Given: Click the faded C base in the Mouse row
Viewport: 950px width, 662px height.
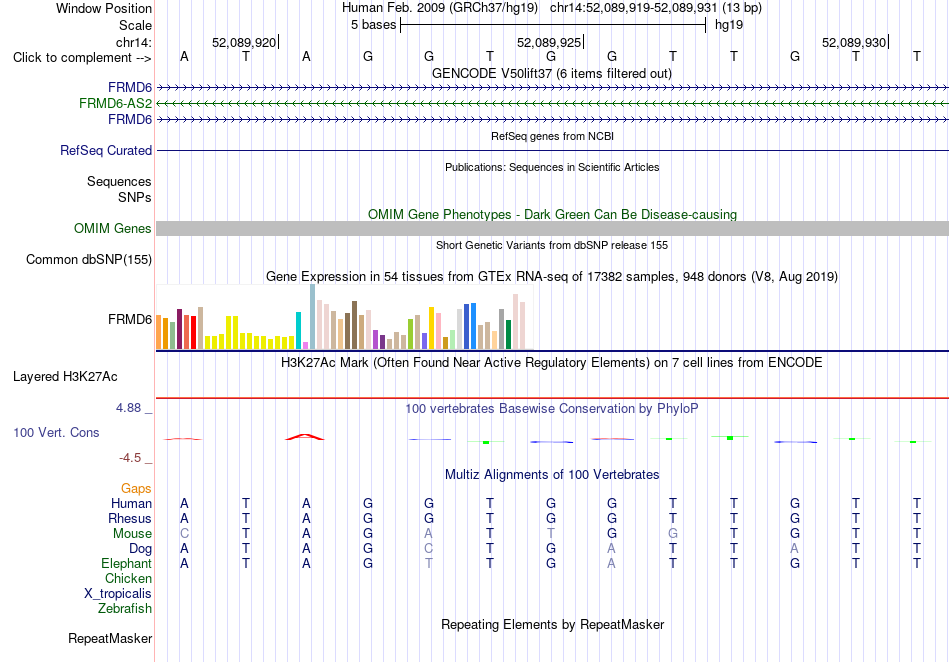Looking at the screenshot, I should pos(184,534).
